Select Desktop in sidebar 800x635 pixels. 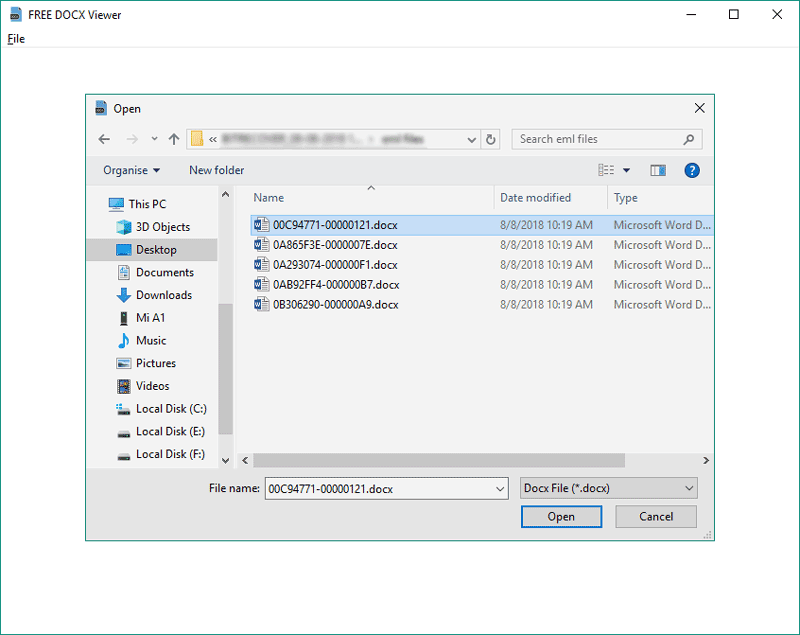pos(152,250)
